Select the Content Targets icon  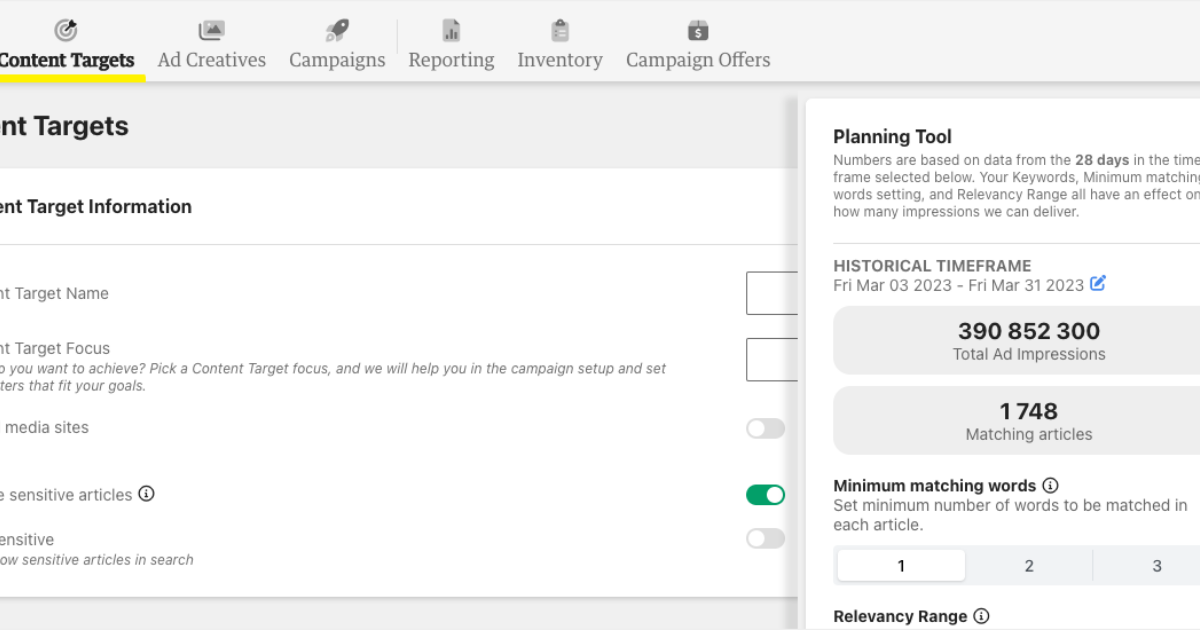point(65,28)
